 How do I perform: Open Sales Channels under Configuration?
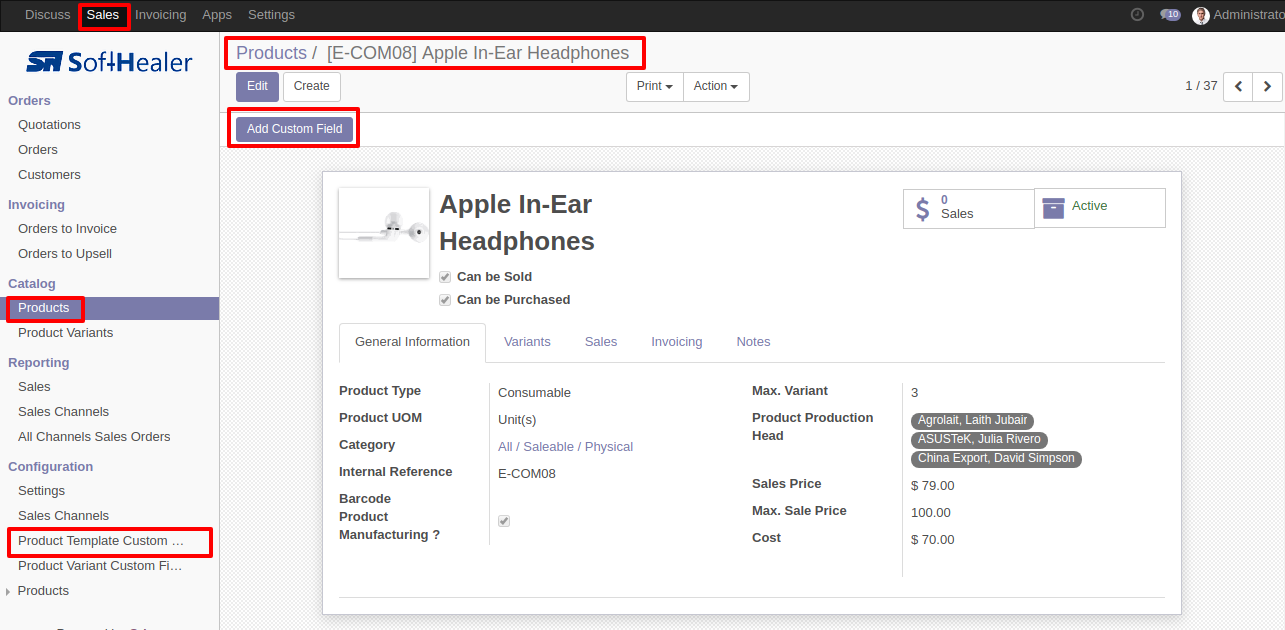pos(64,516)
